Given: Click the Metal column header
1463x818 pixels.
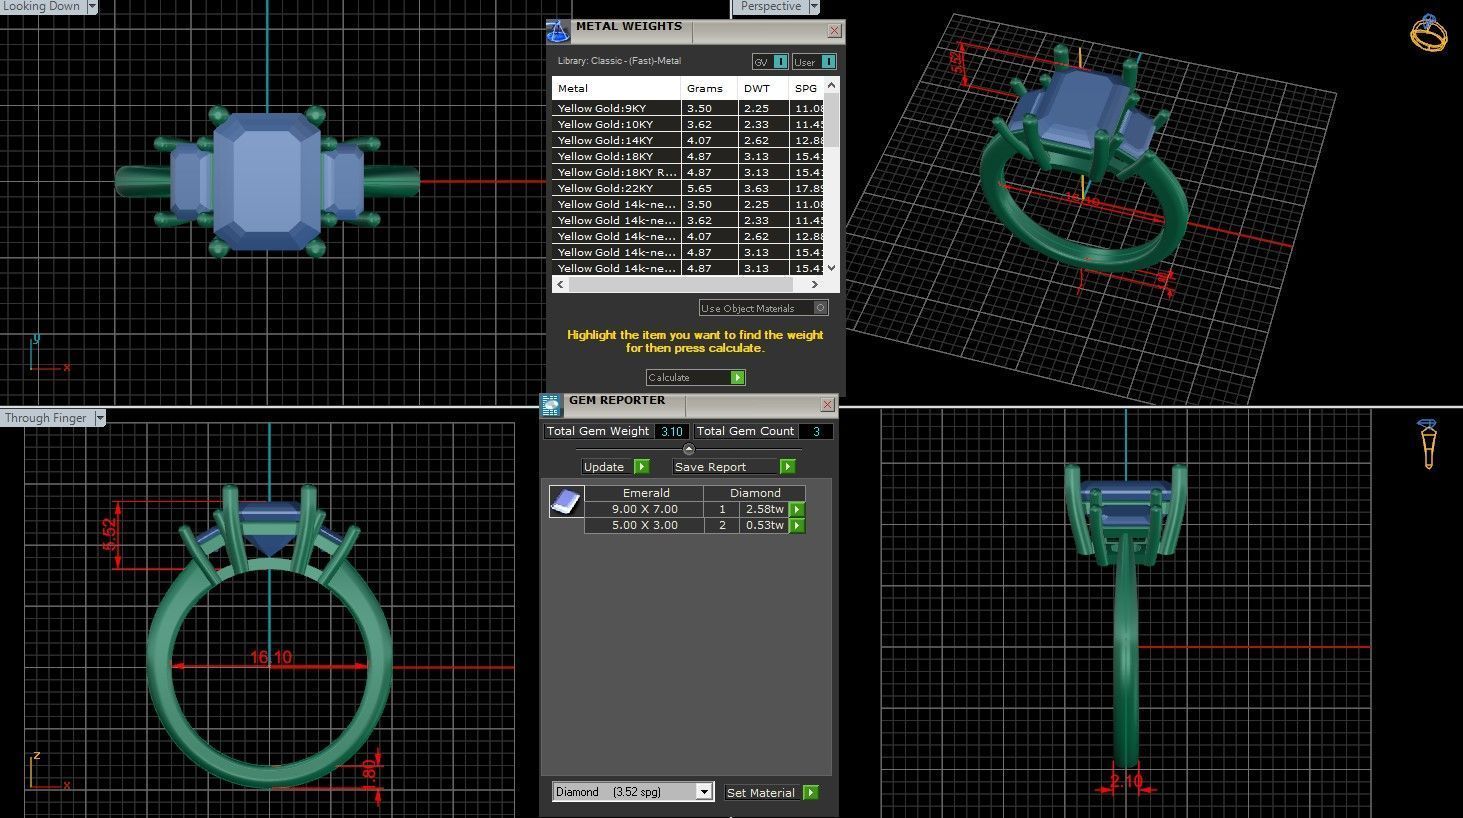Looking at the screenshot, I should click(x=617, y=88).
